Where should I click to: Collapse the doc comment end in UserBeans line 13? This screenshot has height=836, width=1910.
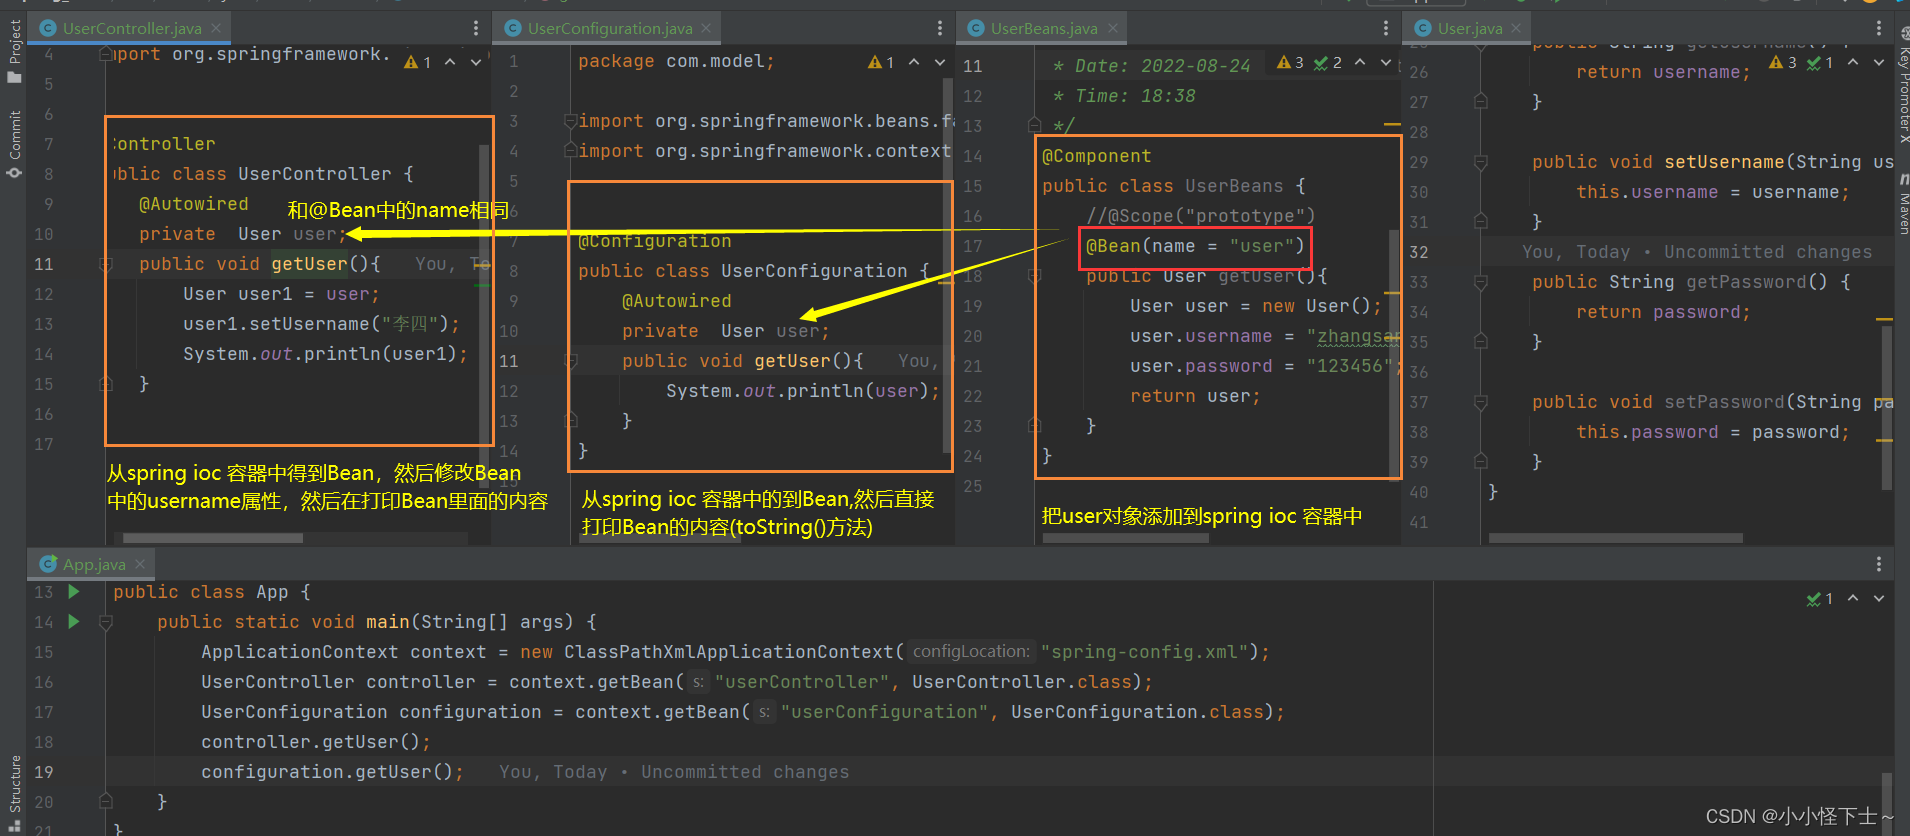(x=1035, y=125)
